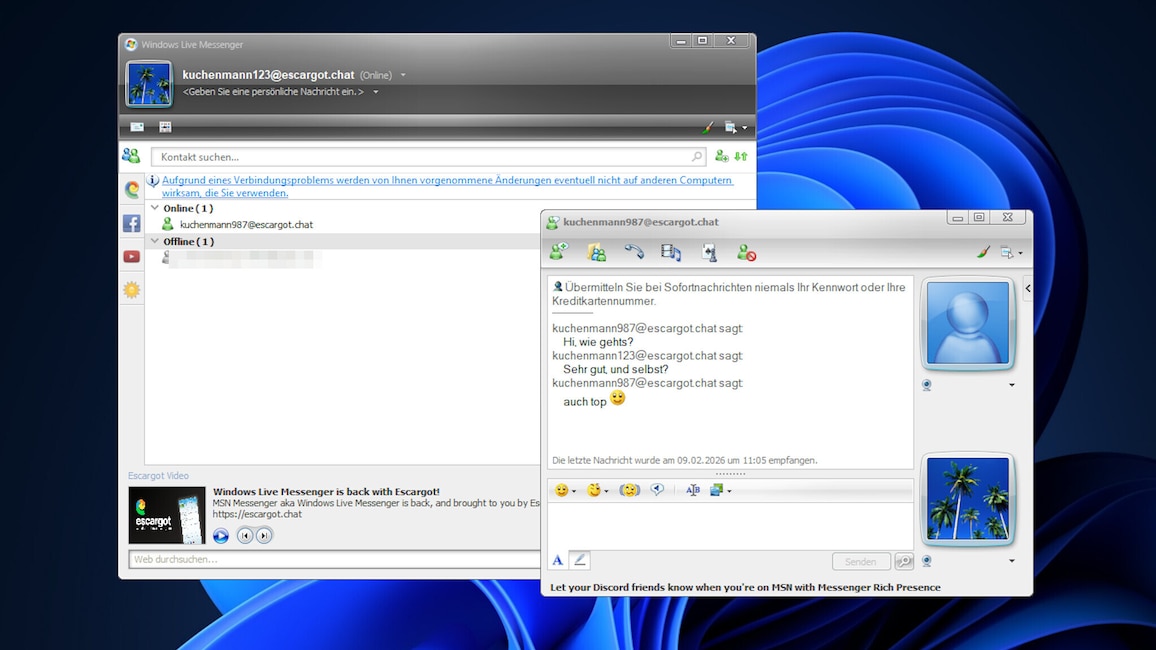Open the mail inbox icon in Messenger toolbar
The height and width of the screenshot is (650, 1156).
point(137,127)
